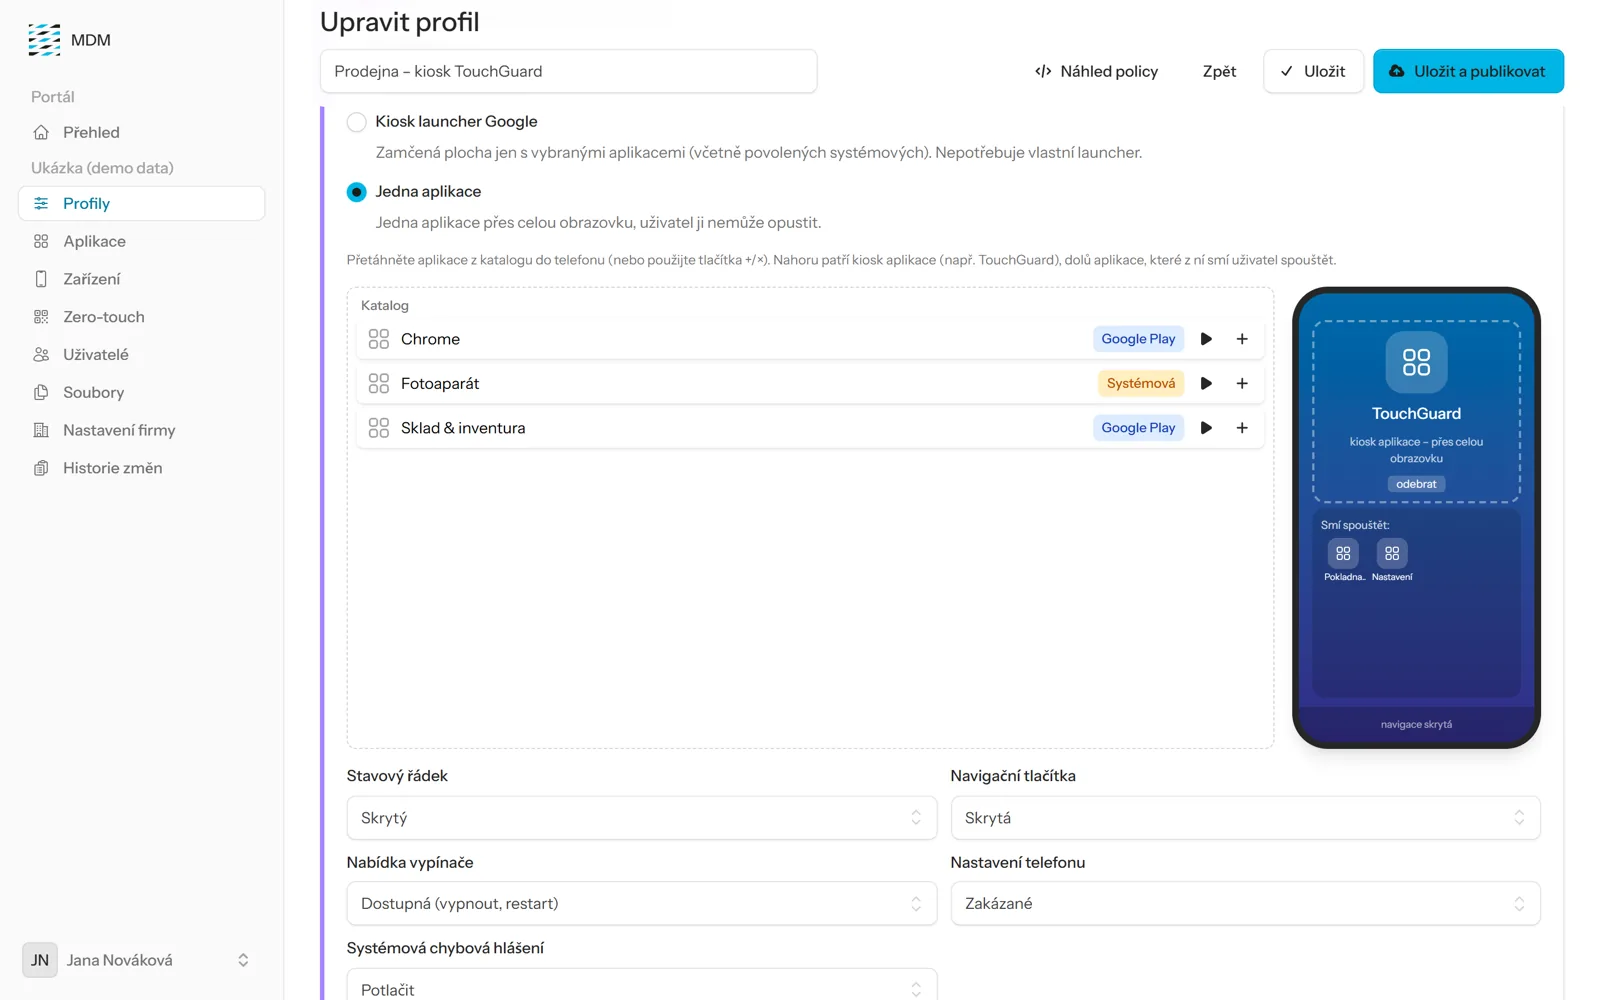The image size is (1600, 1000).
Task: Select Jedna aplikace radio option
Action: tap(356, 192)
